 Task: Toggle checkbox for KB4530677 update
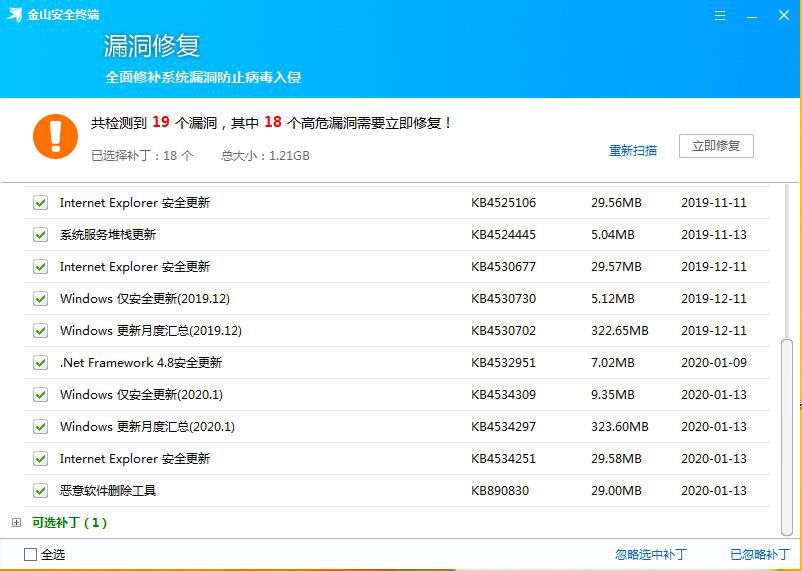[x=40, y=267]
